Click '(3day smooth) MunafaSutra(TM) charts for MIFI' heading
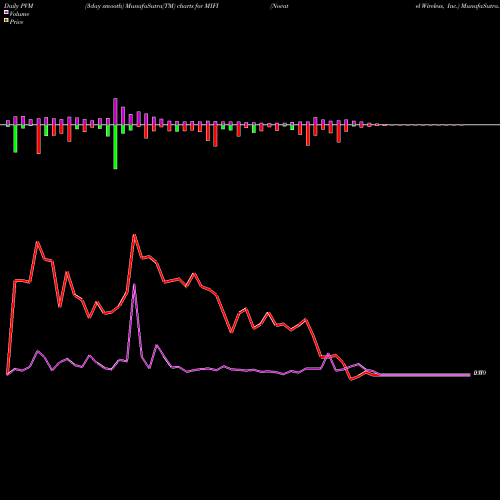The height and width of the screenshot is (500, 500). click(x=152, y=6)
